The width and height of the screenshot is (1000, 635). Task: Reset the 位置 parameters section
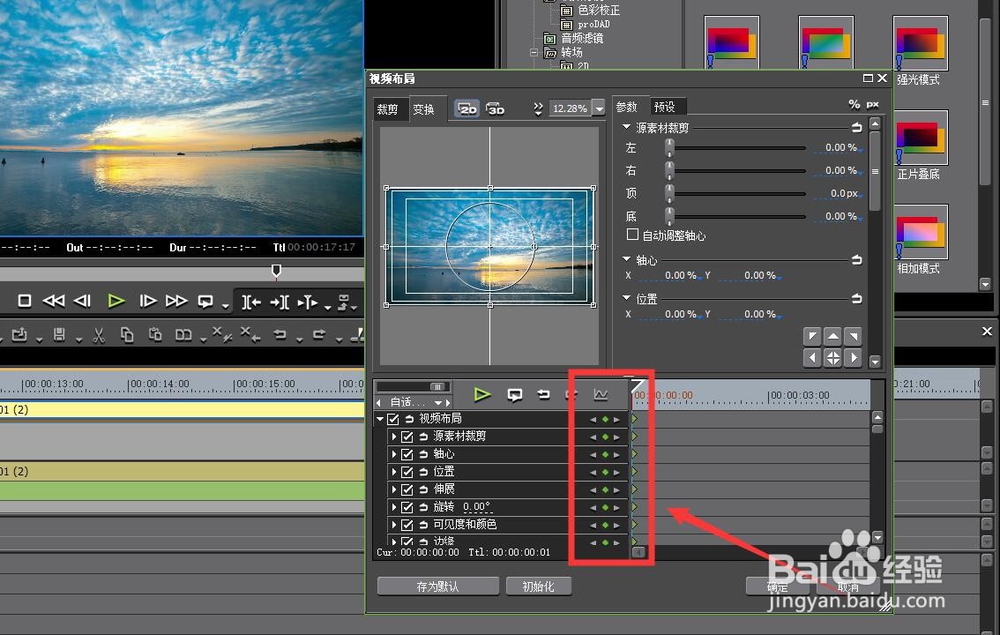[x=857, y=298]
